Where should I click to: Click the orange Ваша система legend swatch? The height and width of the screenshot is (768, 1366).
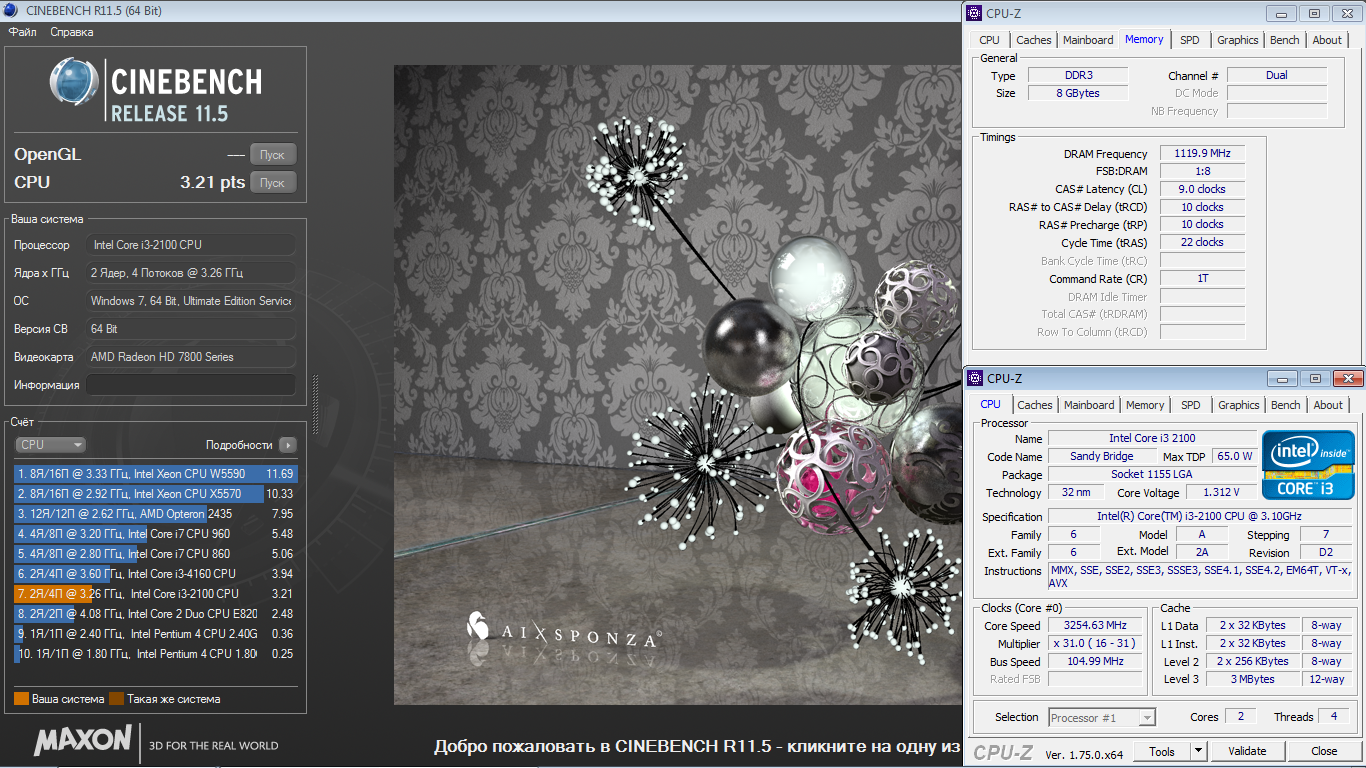tap(21, 699)
